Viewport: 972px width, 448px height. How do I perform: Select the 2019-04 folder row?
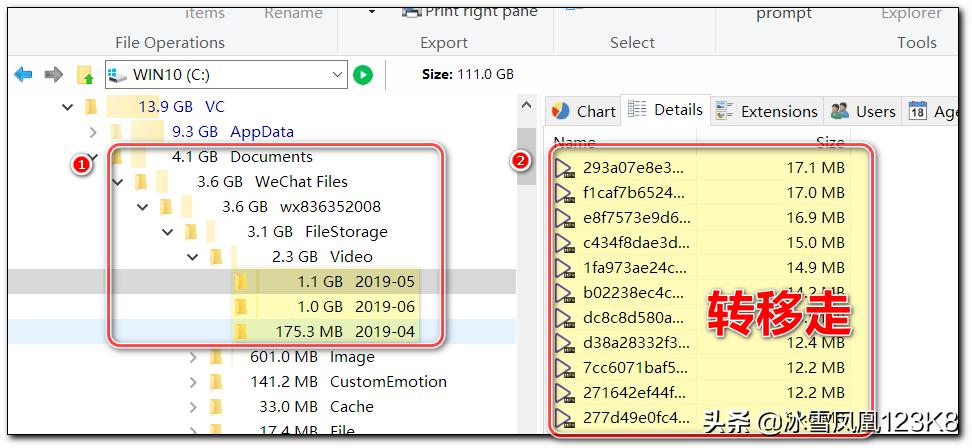[x=263, y=332]
